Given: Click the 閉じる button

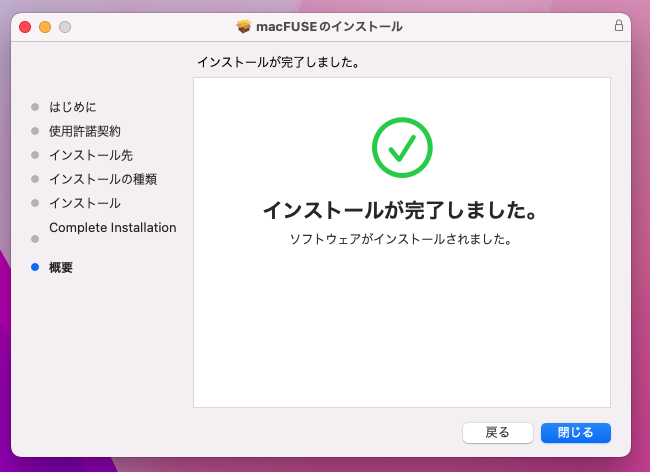Looking at the screenshot, I should tap(575, 432).
